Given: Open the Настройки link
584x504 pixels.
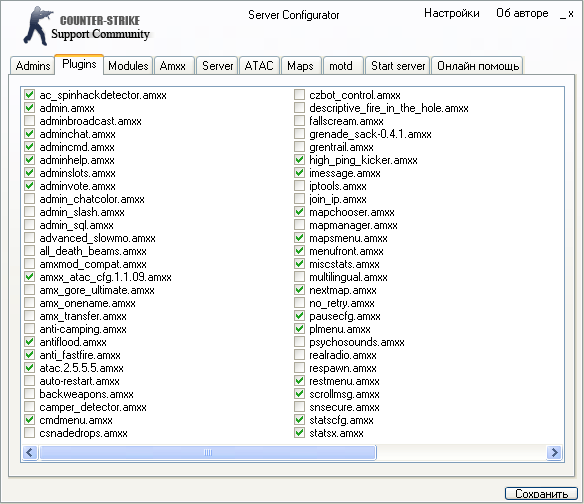Looking at the screenshot, I should point(451,13).
